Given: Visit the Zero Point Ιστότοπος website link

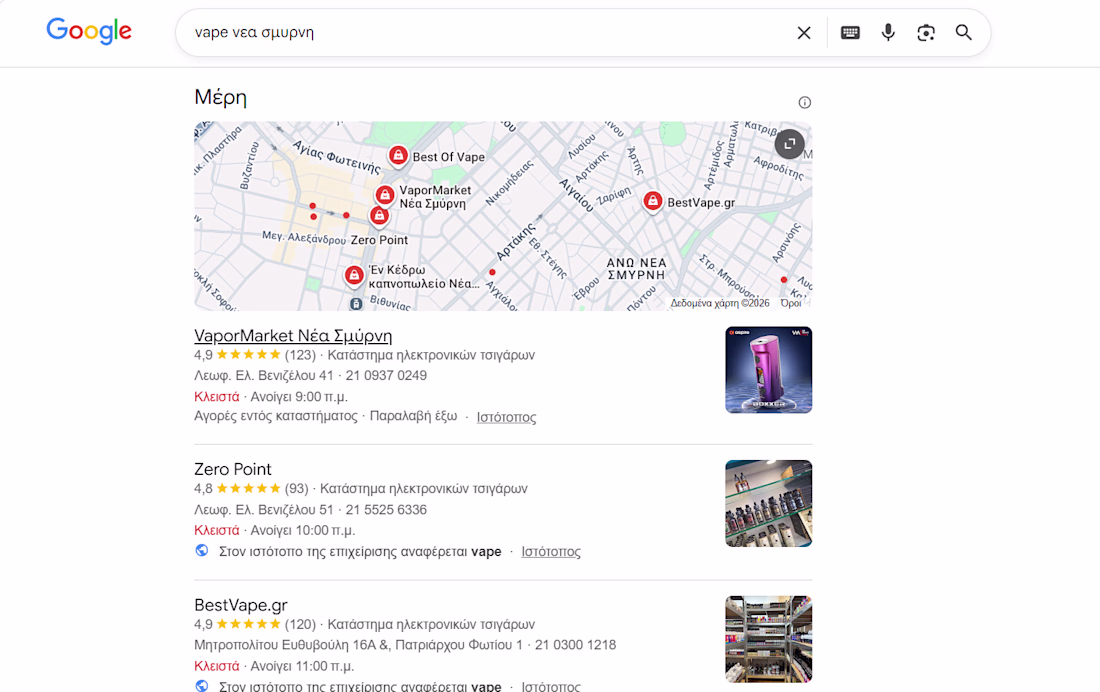Looking at the screenshot, I should pos(551,552).
